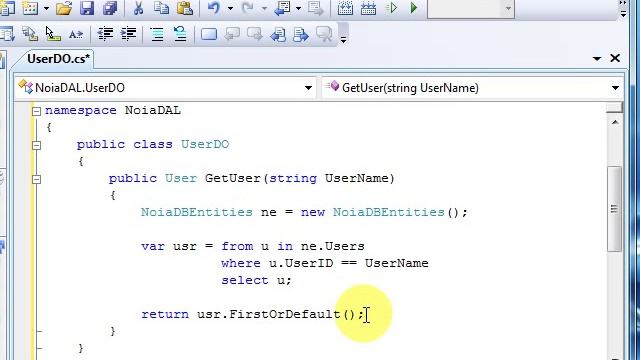Click the Increase Indent icon

click(128, 34)
